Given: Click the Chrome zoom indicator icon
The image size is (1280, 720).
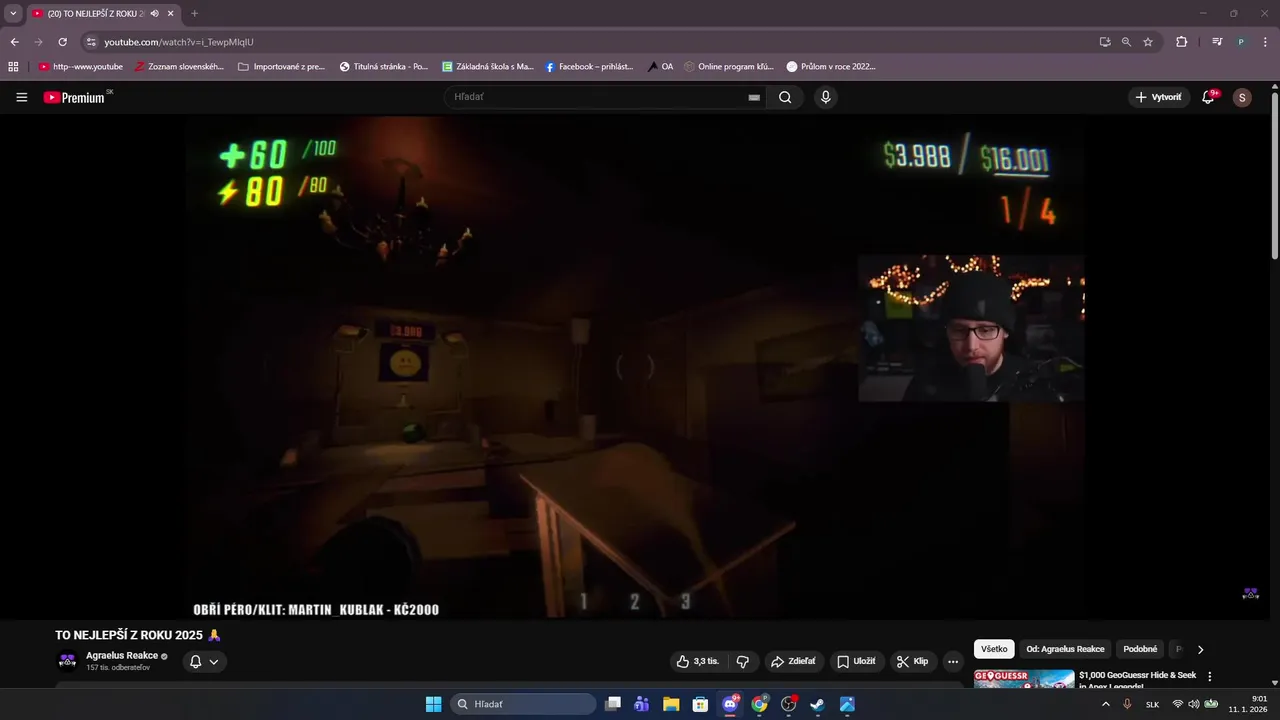Looking at the screenshot, I should coord(1126,42).
